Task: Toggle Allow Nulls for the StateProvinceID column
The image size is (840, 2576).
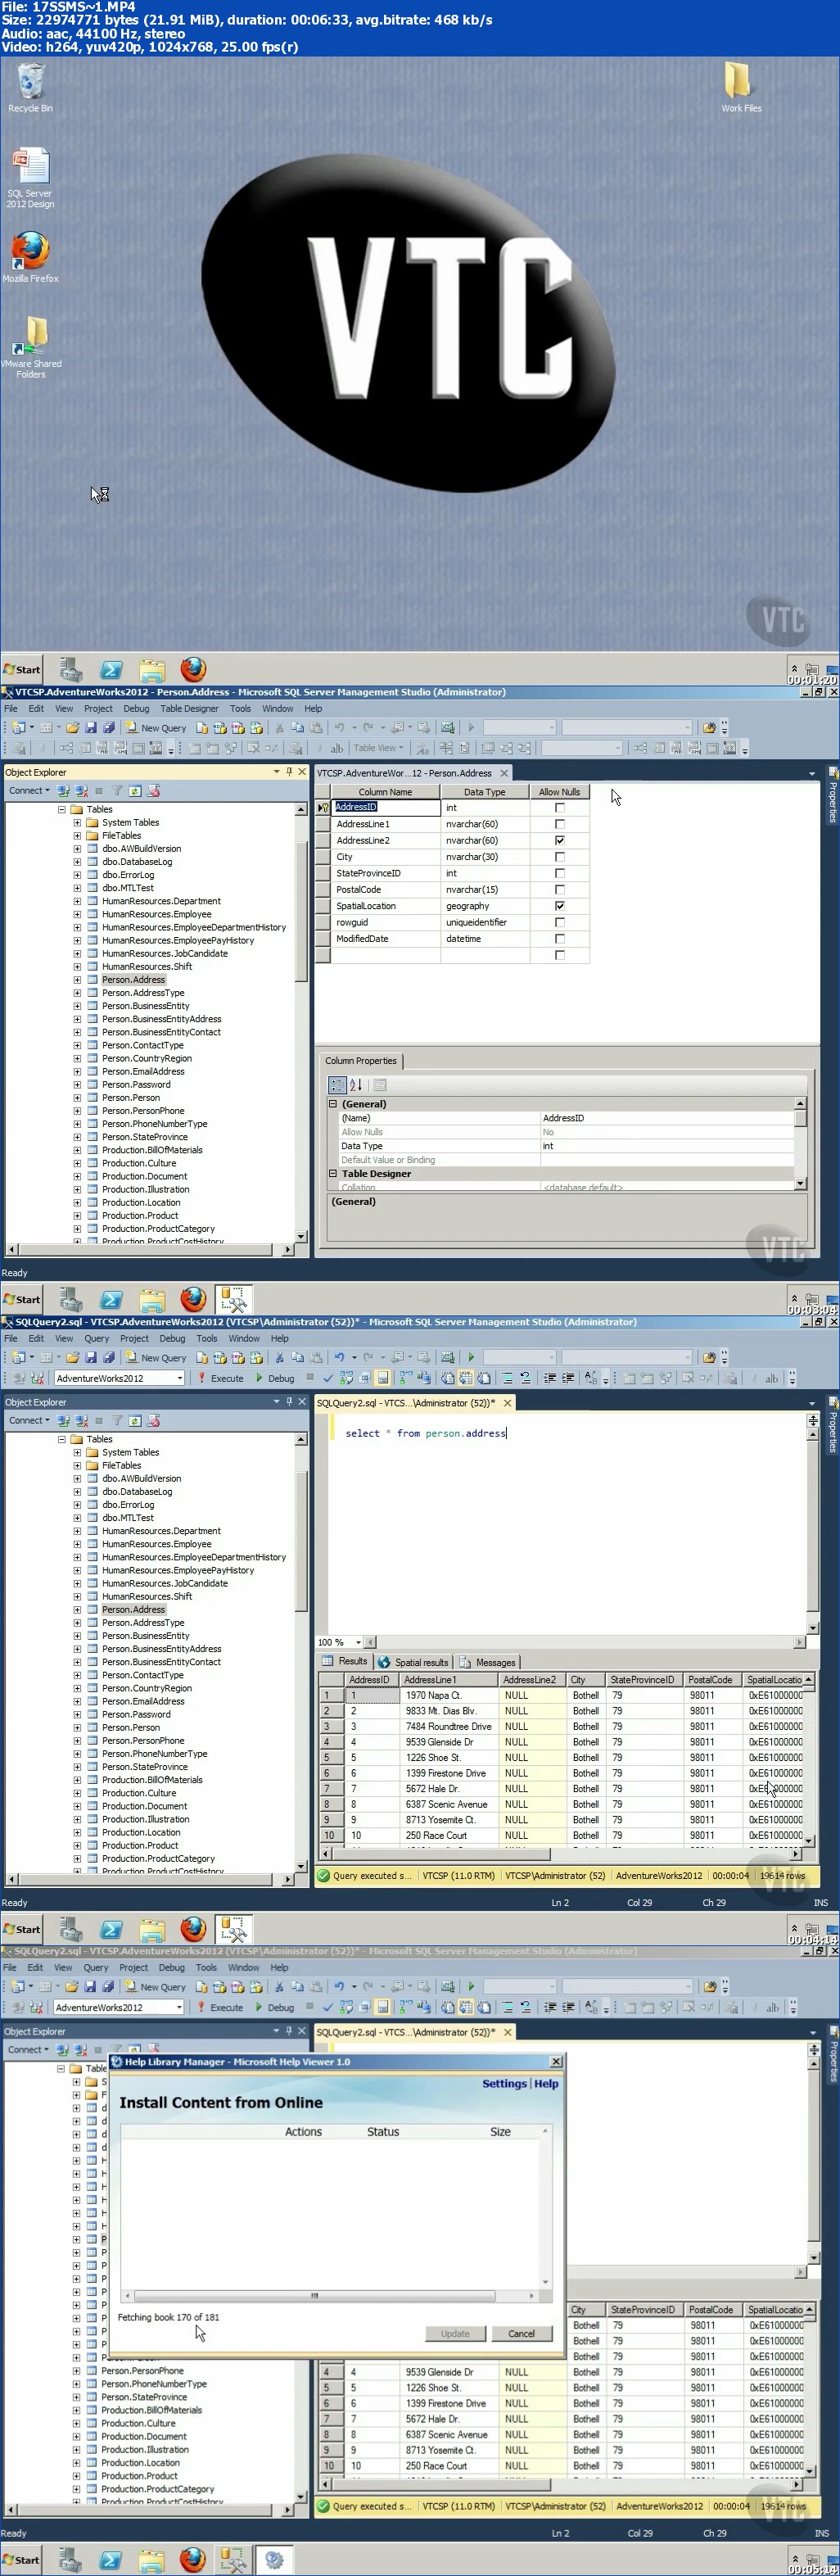Action: click(x=560, y=873)
